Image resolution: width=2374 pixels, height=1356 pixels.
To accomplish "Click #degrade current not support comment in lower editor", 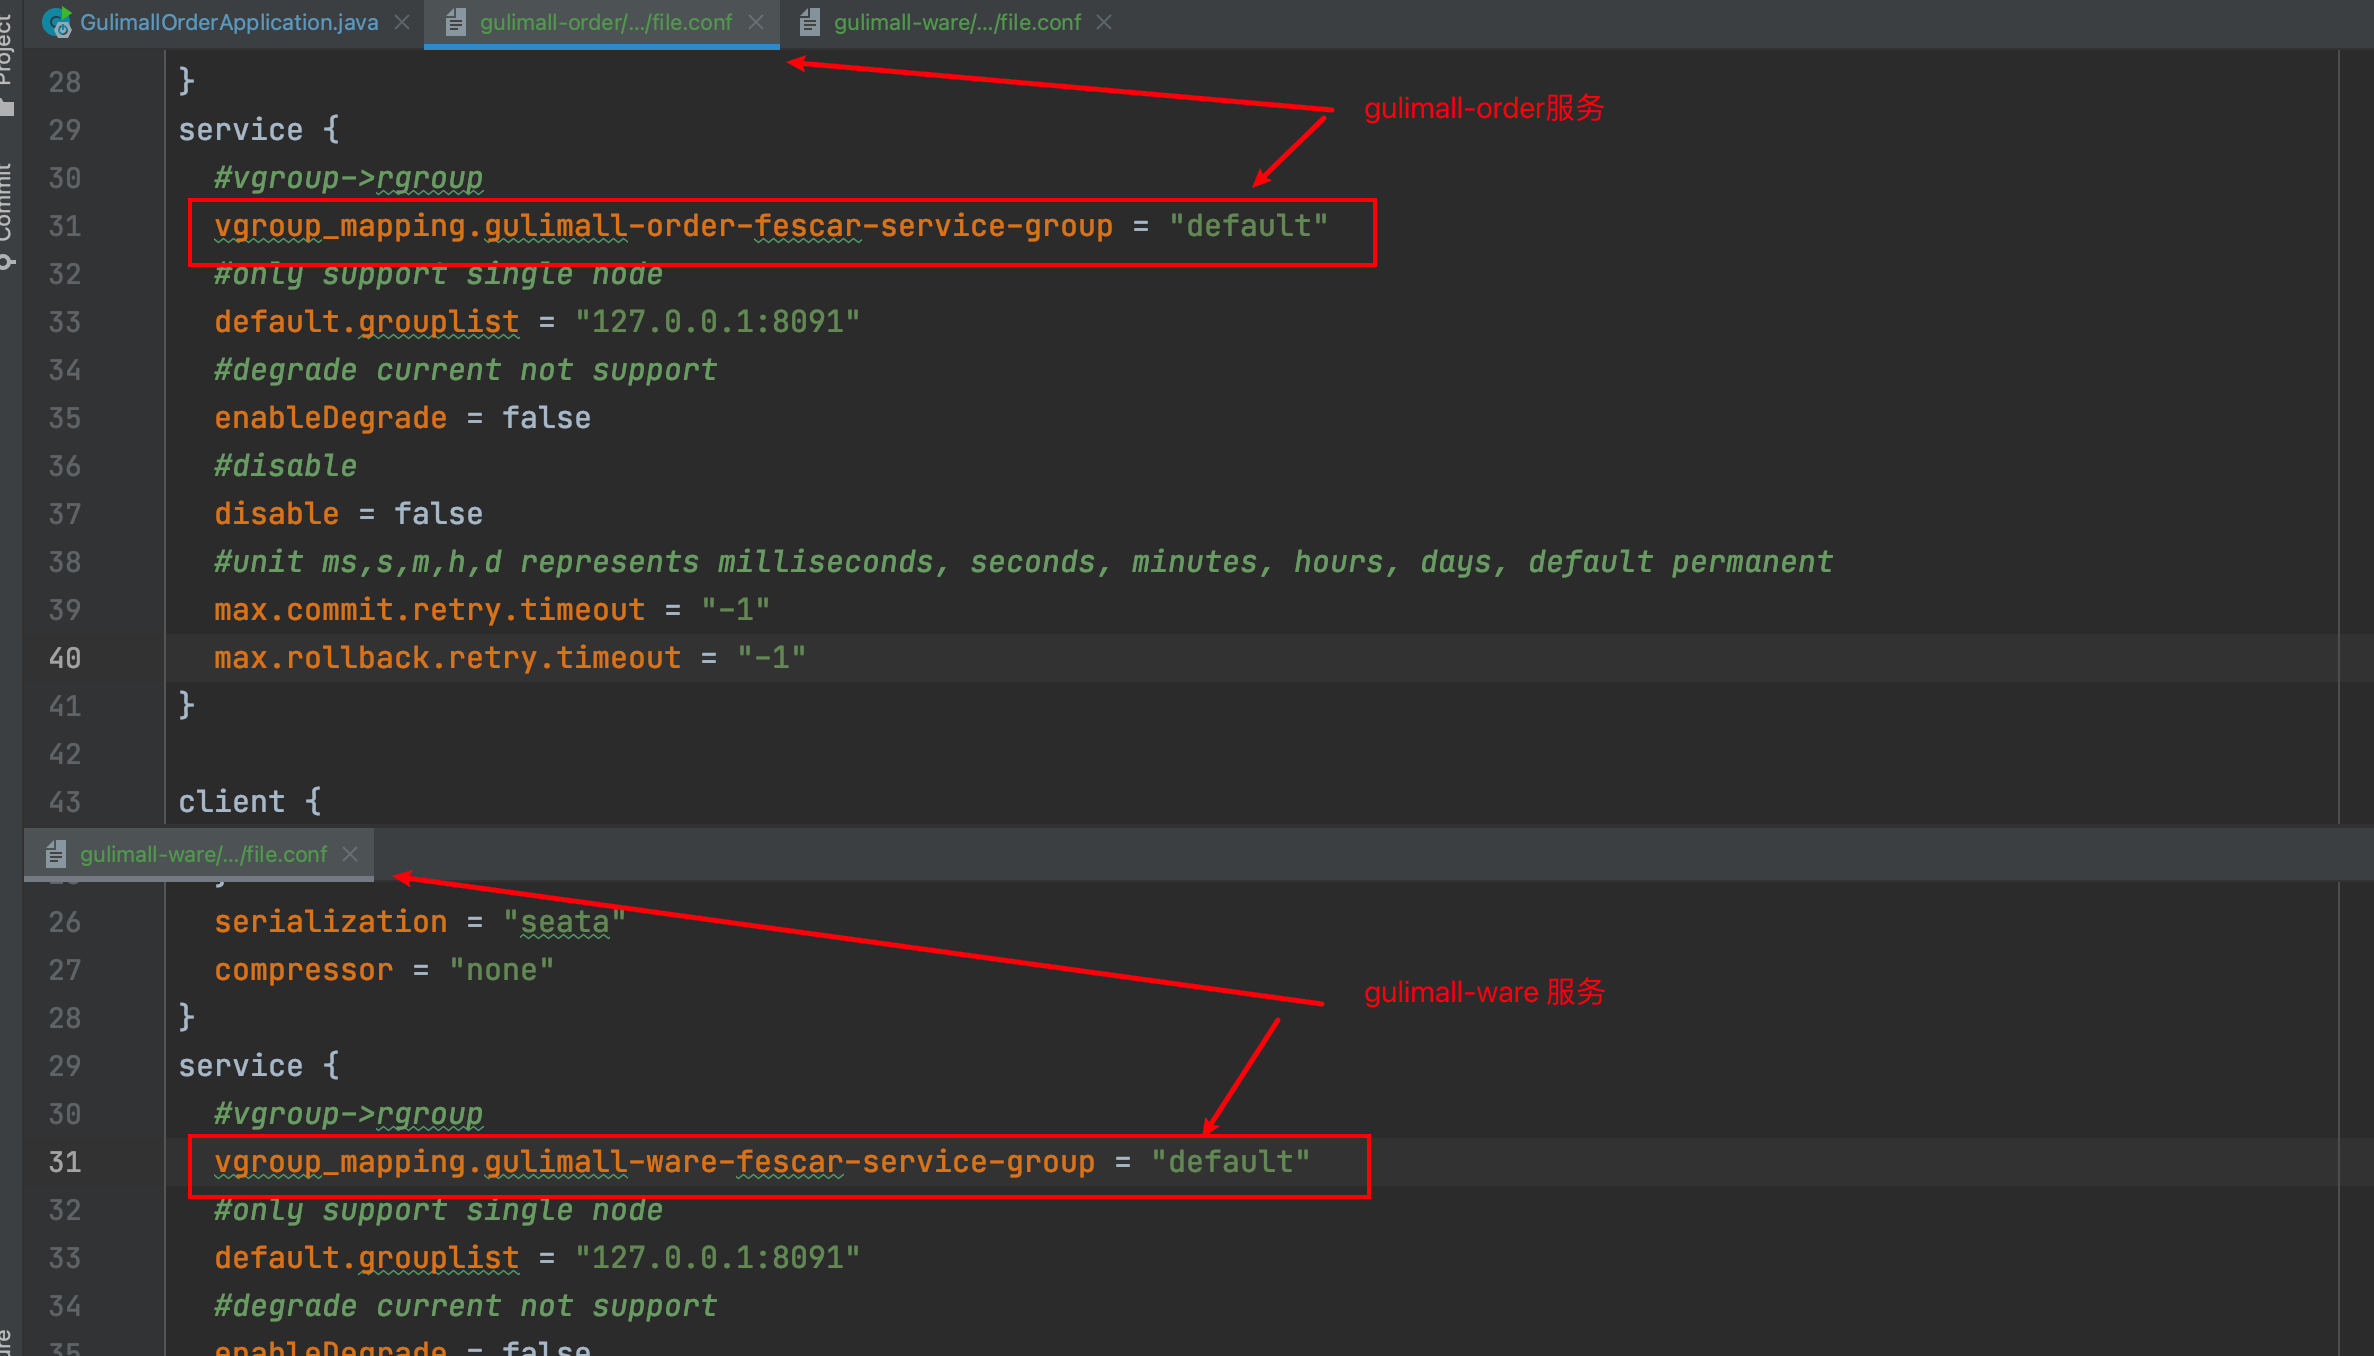I will tap(466, 1306).
